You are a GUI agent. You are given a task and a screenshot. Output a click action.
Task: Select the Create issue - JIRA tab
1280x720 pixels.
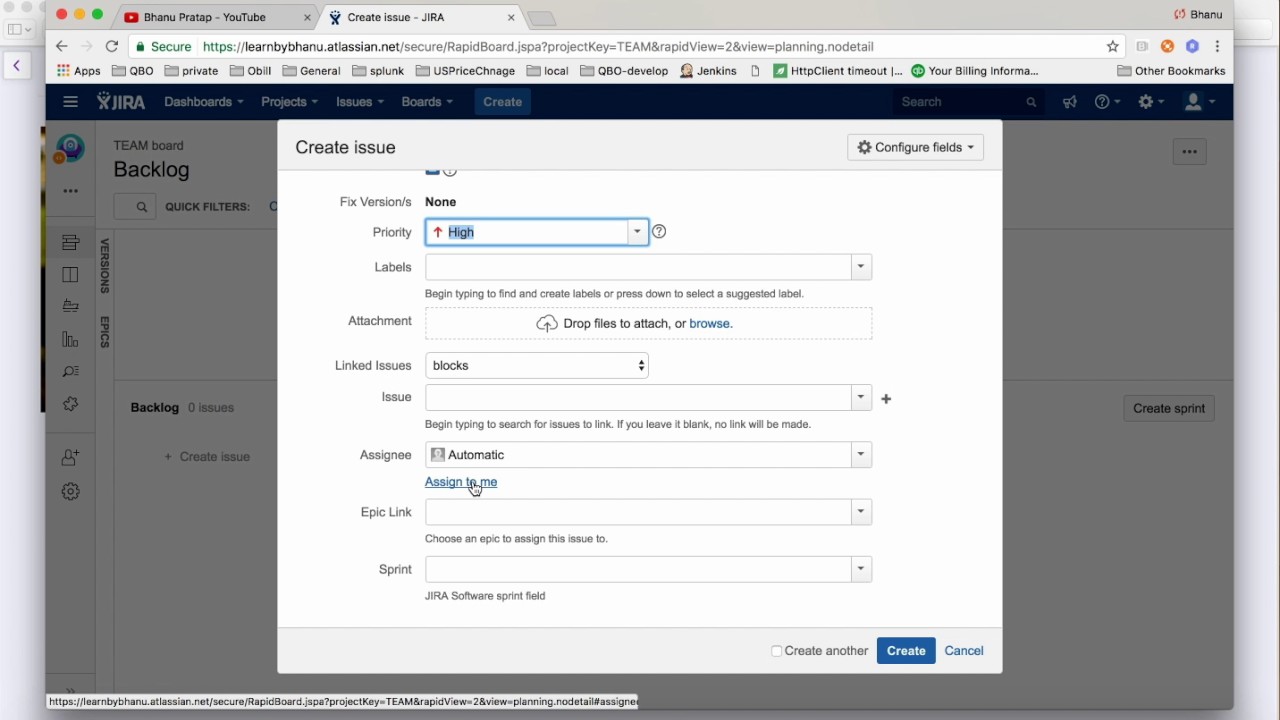pos(421,17)
